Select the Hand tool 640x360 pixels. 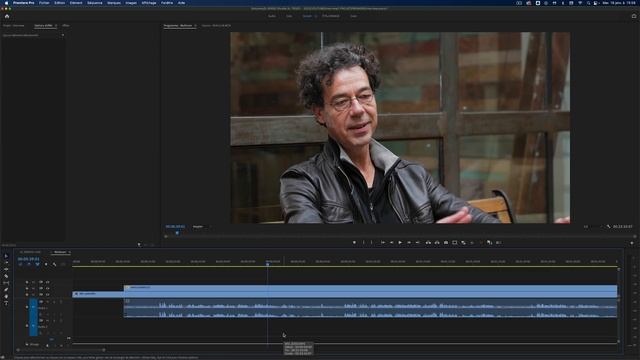pyautogui.click(x=6, y=296)
